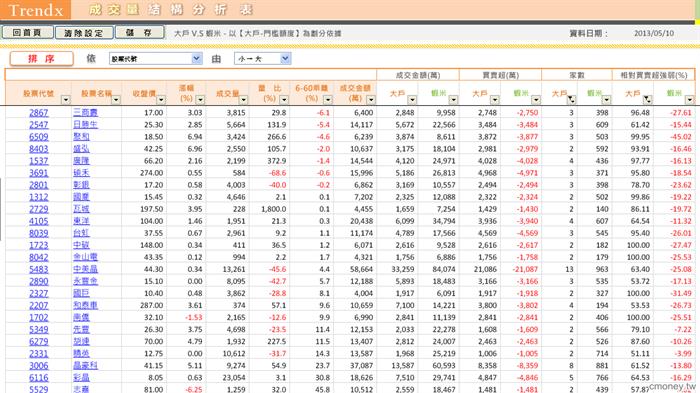The width and height of the screenshot is (700, 393).
Task: Open filter arrow on 股票代號 column
Action: click(66, 100)
